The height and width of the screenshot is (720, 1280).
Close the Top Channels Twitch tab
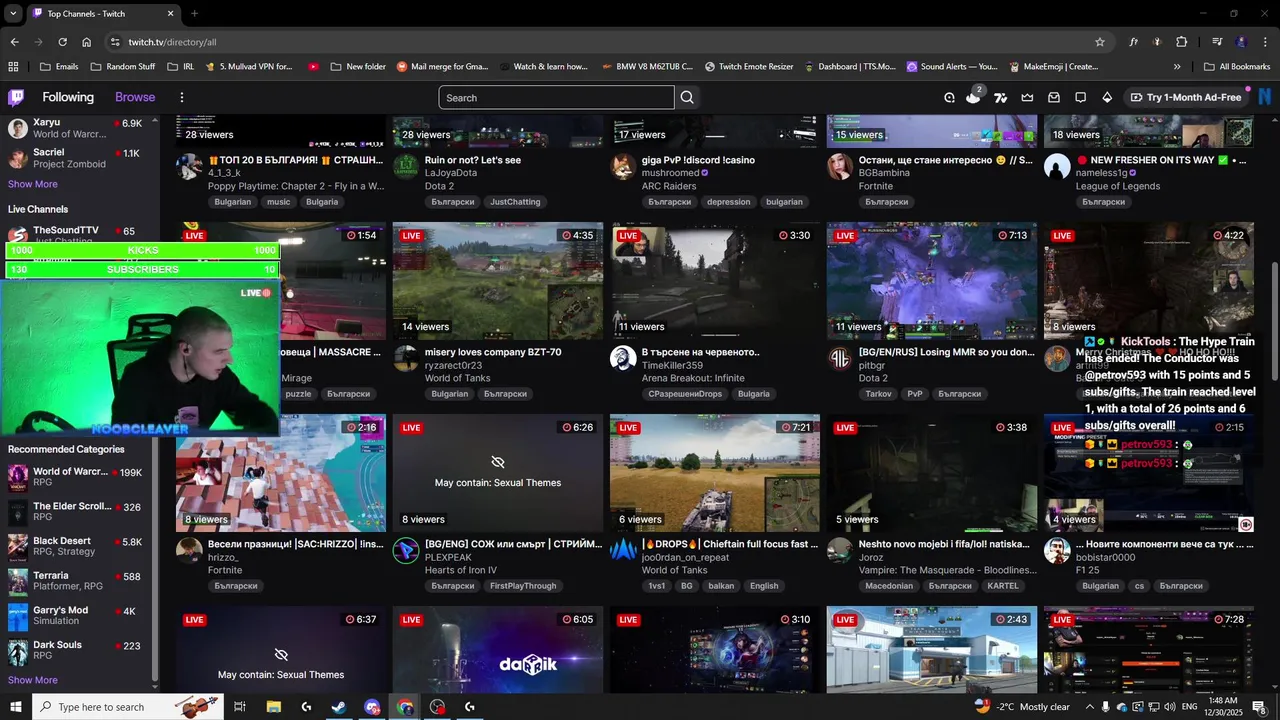click(170, 13)
